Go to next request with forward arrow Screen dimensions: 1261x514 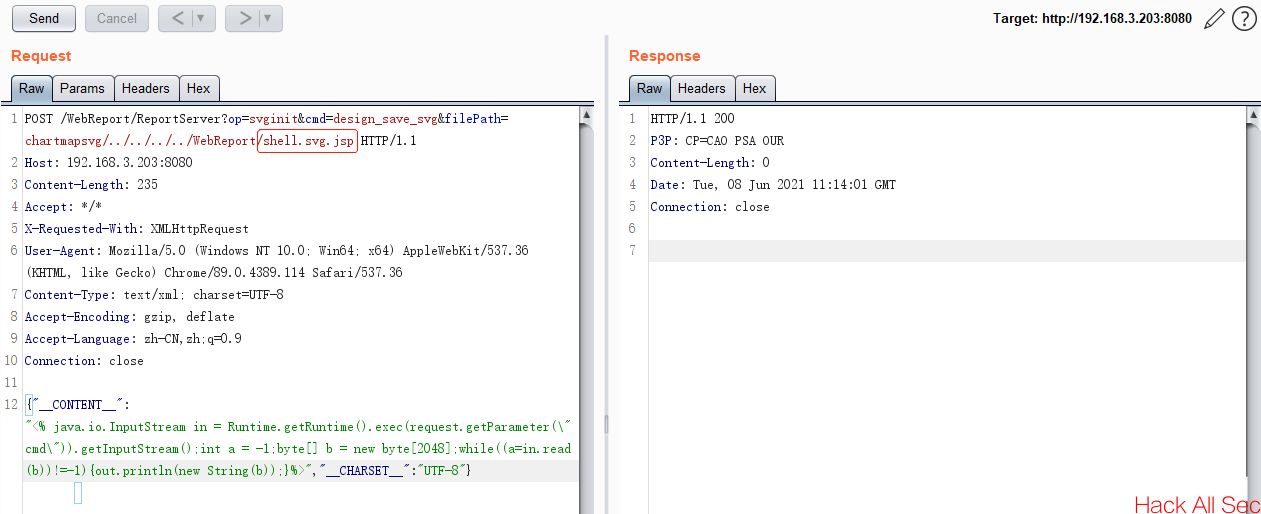tap(243, 18)
